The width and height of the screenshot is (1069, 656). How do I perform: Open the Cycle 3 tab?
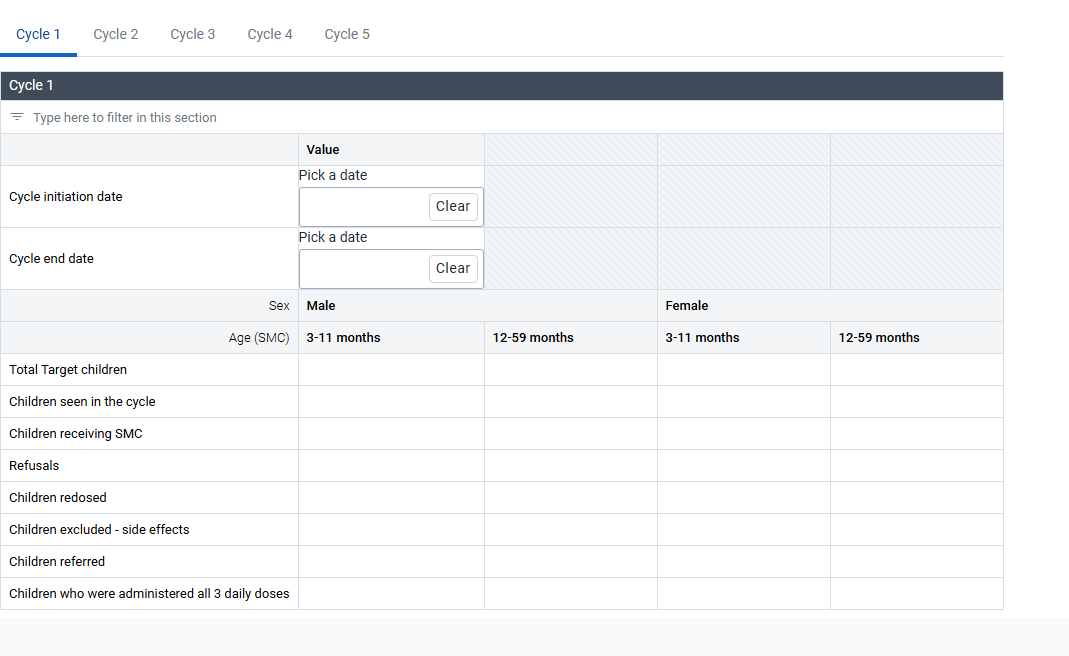[x=193, y=34]
